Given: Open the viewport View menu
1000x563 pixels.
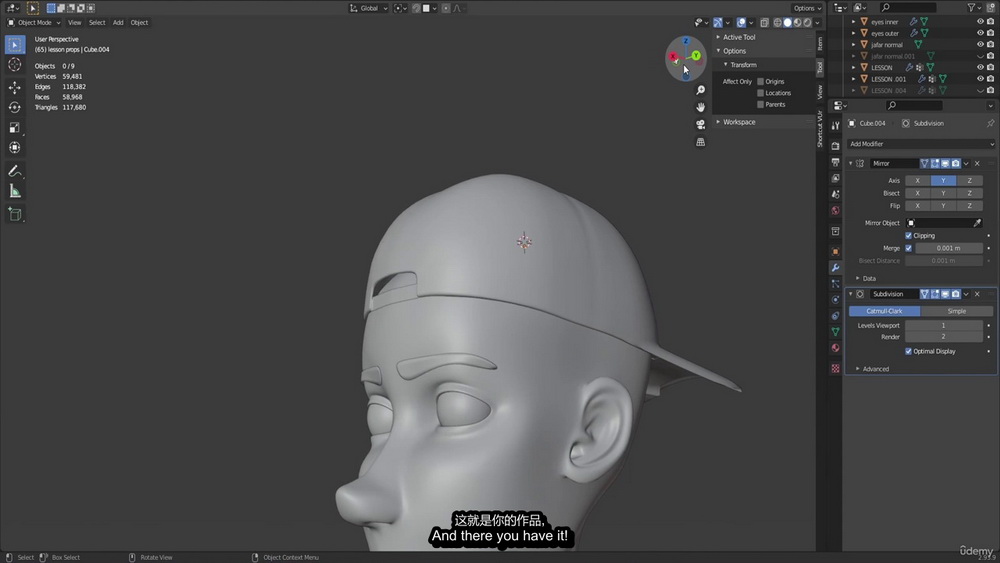Looking at the screenshot, I should point(75,22).
